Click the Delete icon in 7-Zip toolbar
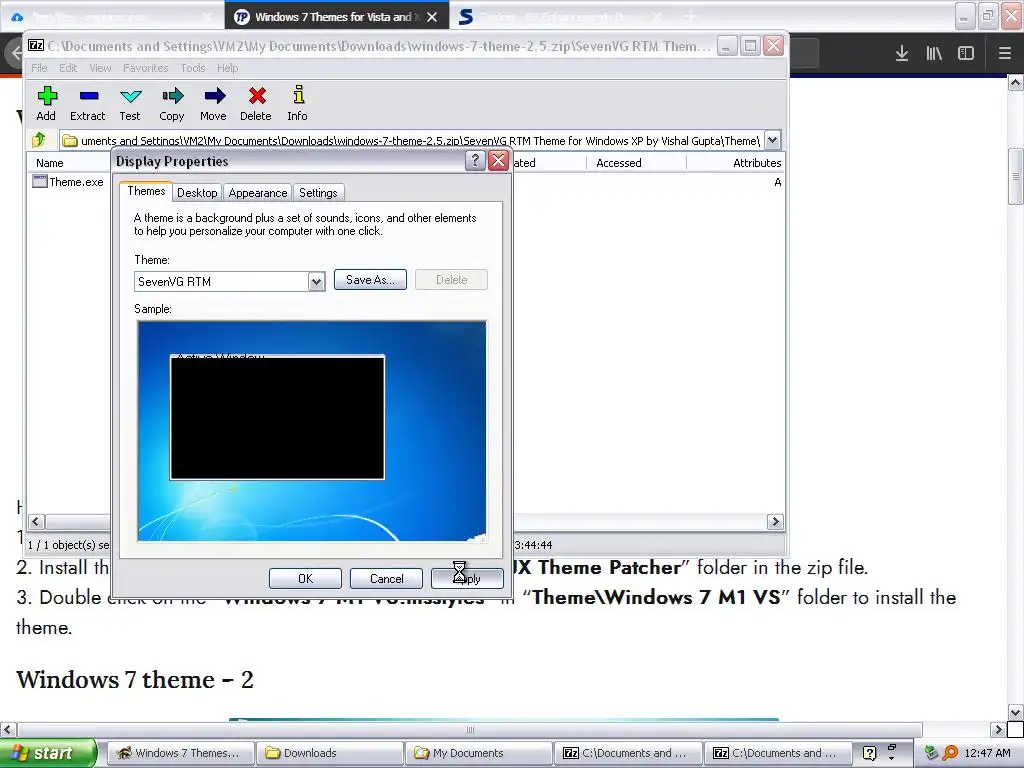 257,97
